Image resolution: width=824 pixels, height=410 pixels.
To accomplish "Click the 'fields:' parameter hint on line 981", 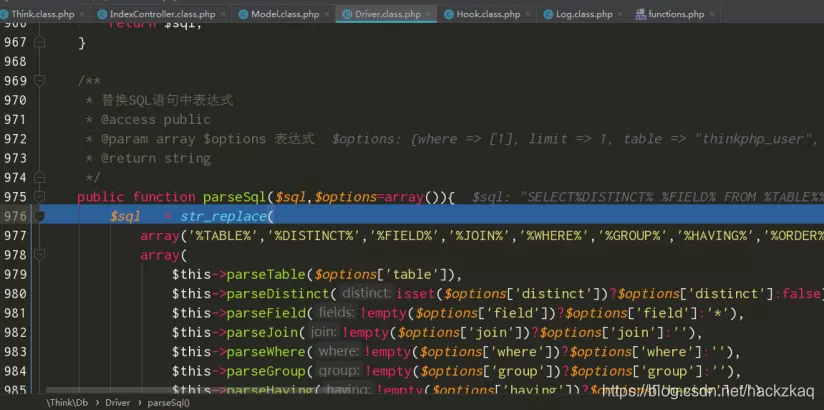I will tap(337, 313).
